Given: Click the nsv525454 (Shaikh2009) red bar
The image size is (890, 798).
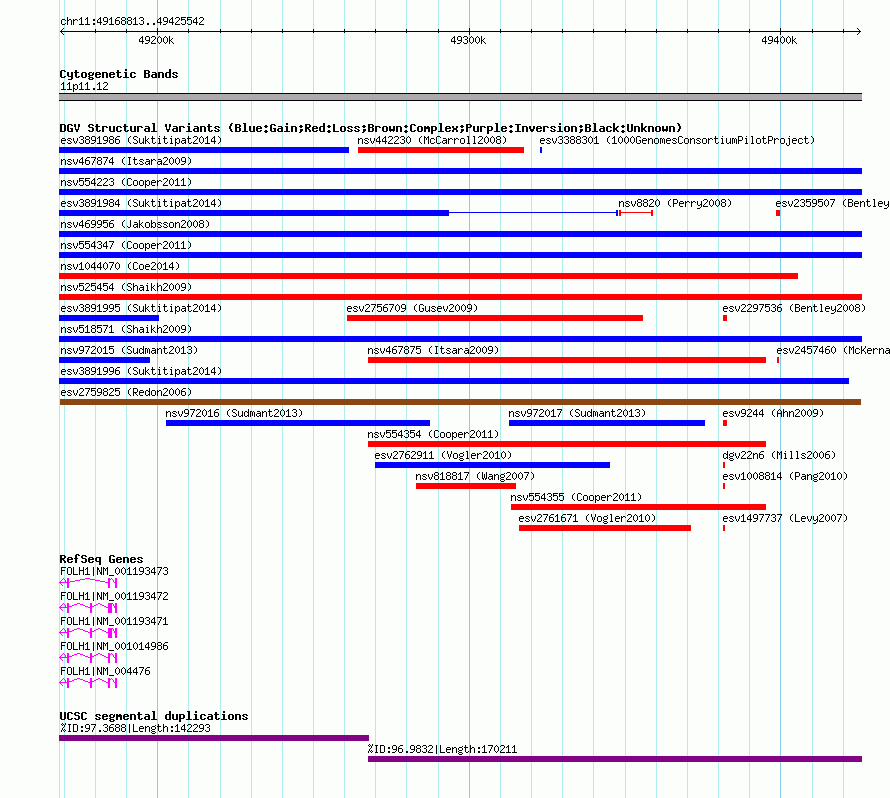Looking at the screenshot, I should tap(460, 297).
